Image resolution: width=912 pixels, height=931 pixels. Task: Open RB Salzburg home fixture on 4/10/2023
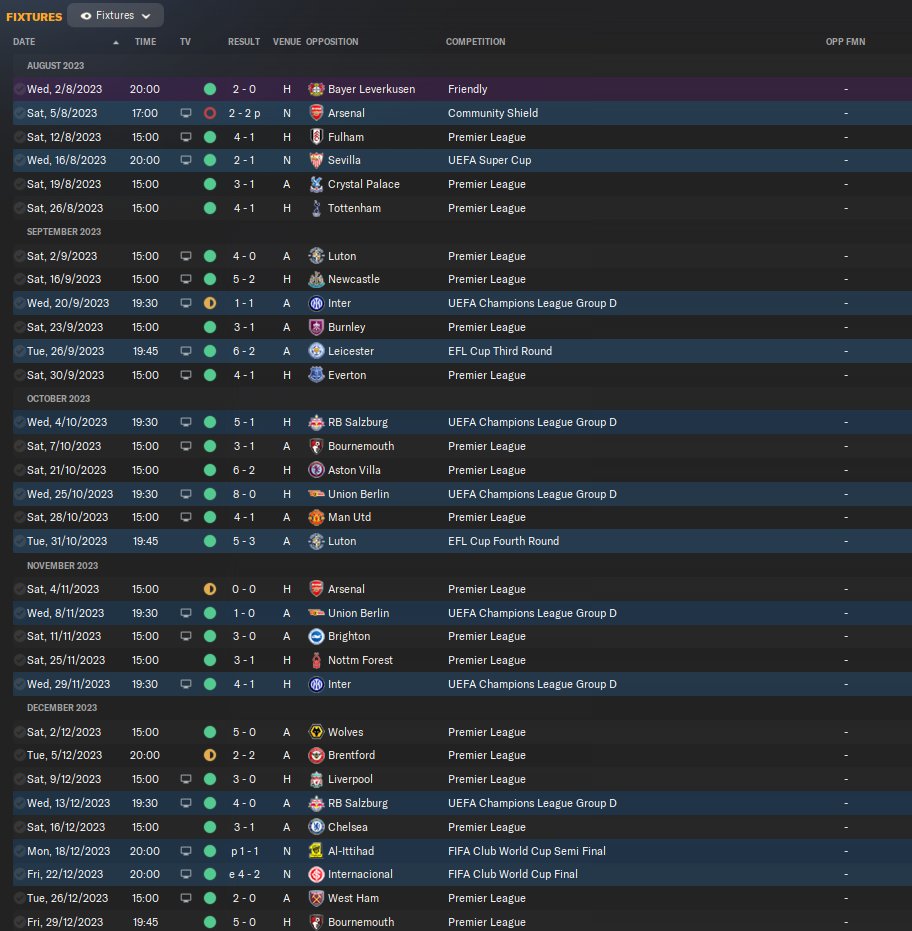click(357, 422)
